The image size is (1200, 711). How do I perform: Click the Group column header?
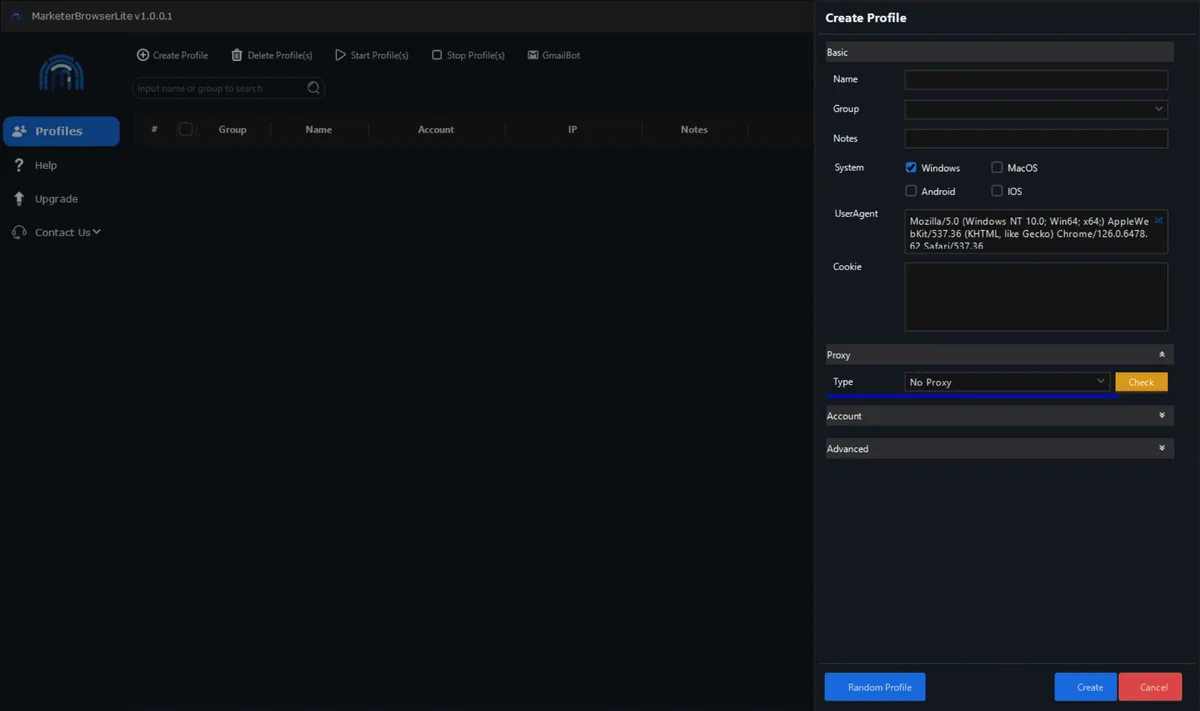(233, 129)
